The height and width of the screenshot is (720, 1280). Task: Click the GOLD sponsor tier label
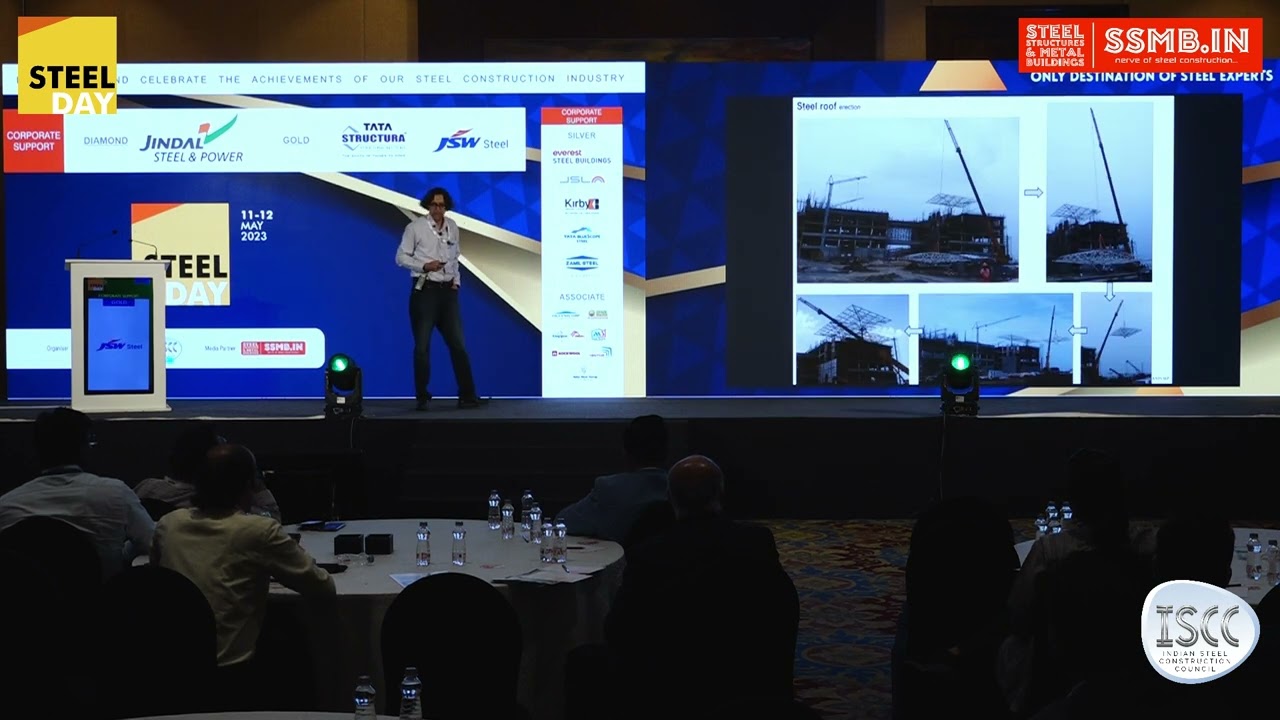(x=296, y=141)
